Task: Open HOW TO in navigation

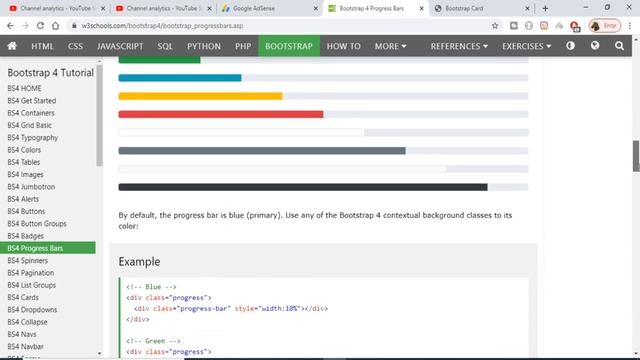Action: [x=344, y=46]
